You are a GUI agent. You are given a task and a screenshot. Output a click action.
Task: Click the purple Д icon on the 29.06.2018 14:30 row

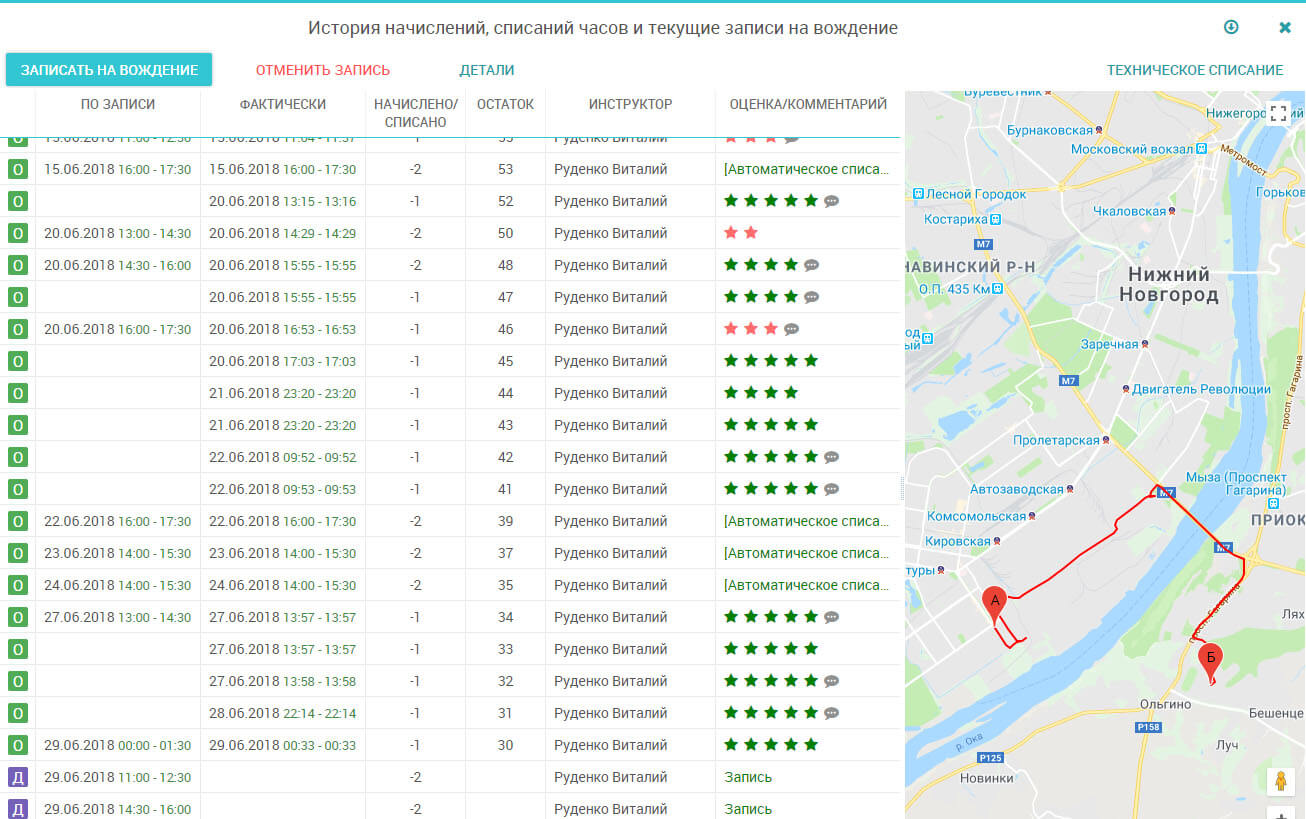18,809
